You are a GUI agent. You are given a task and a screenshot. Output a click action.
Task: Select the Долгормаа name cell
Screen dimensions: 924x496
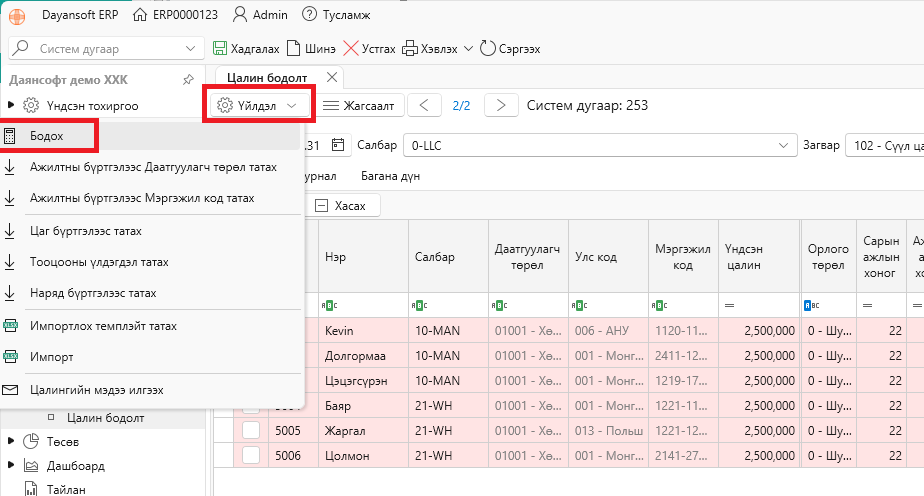coord(363,356)
